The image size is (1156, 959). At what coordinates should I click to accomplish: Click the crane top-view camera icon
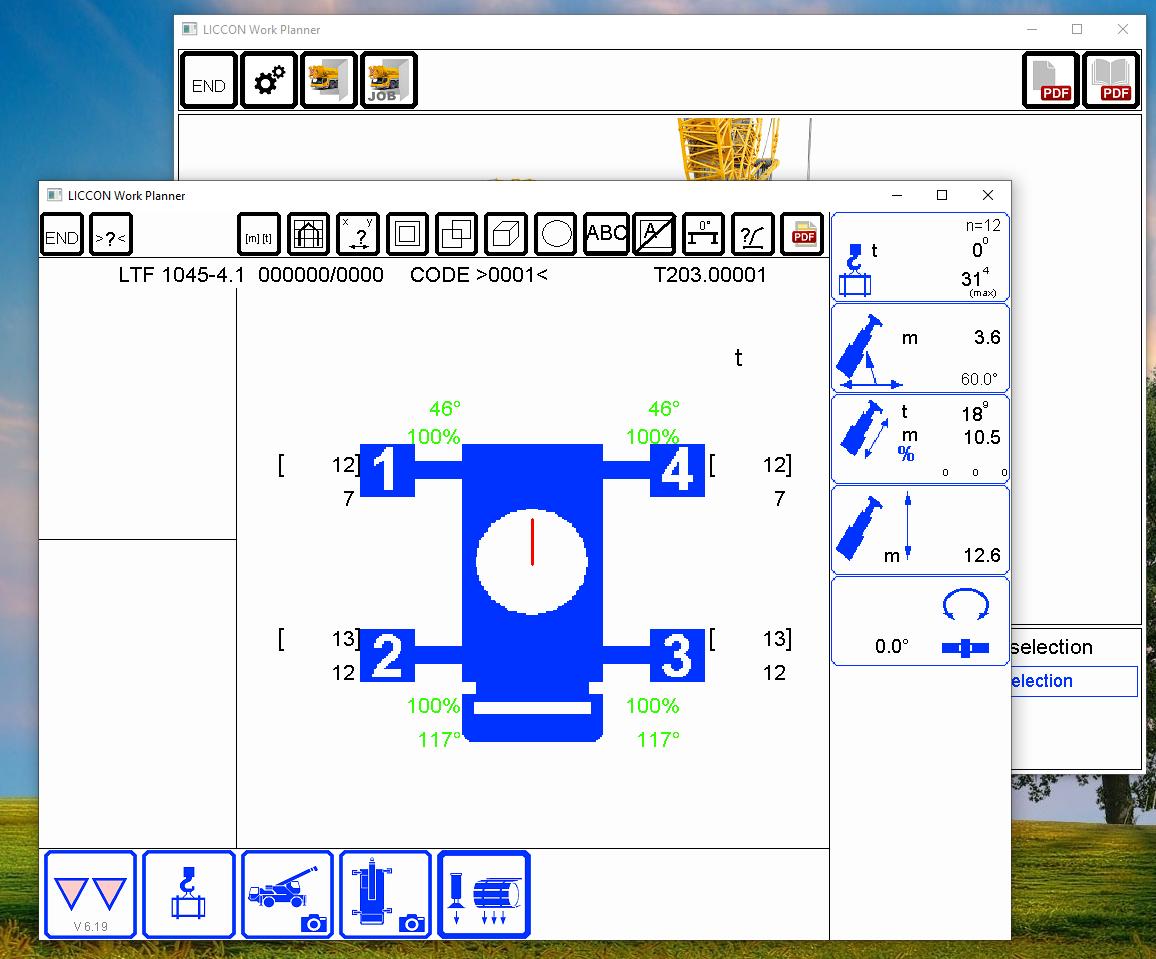pyautogui.click(x=386, y=894)
